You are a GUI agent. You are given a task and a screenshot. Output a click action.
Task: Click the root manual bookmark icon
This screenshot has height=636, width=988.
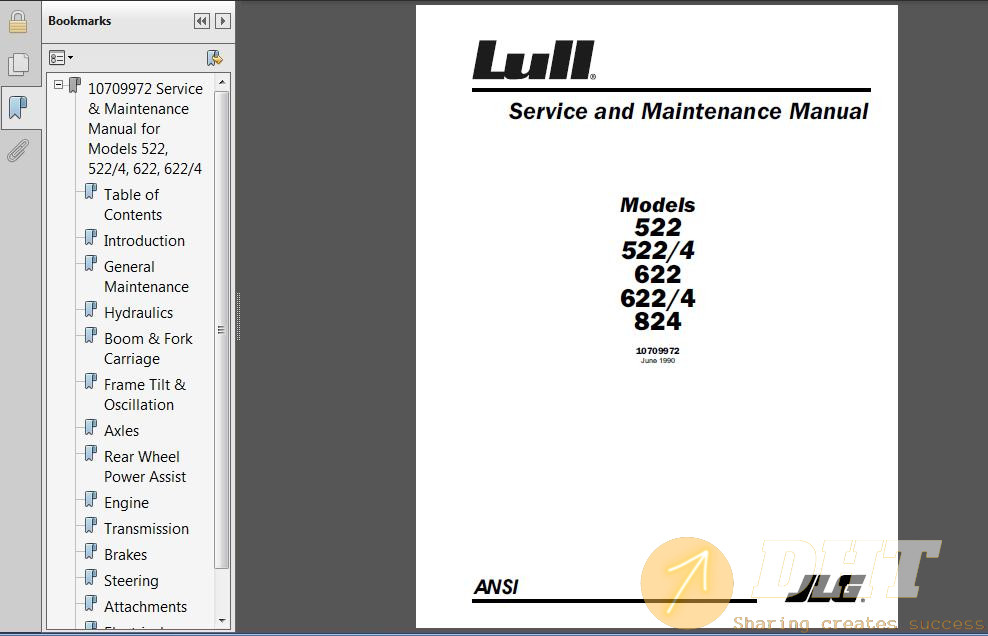pos(75,86)
